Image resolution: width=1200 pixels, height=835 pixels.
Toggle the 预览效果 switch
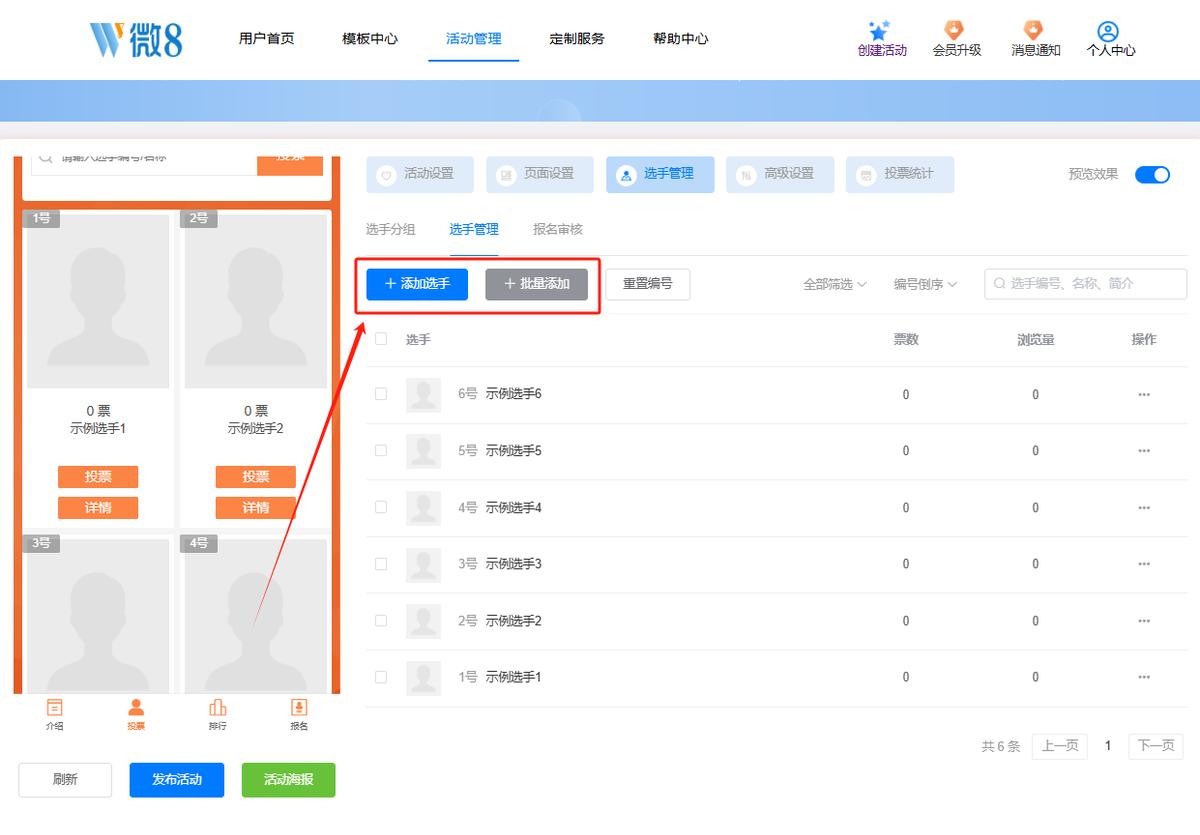click(x=1152, y=174)
